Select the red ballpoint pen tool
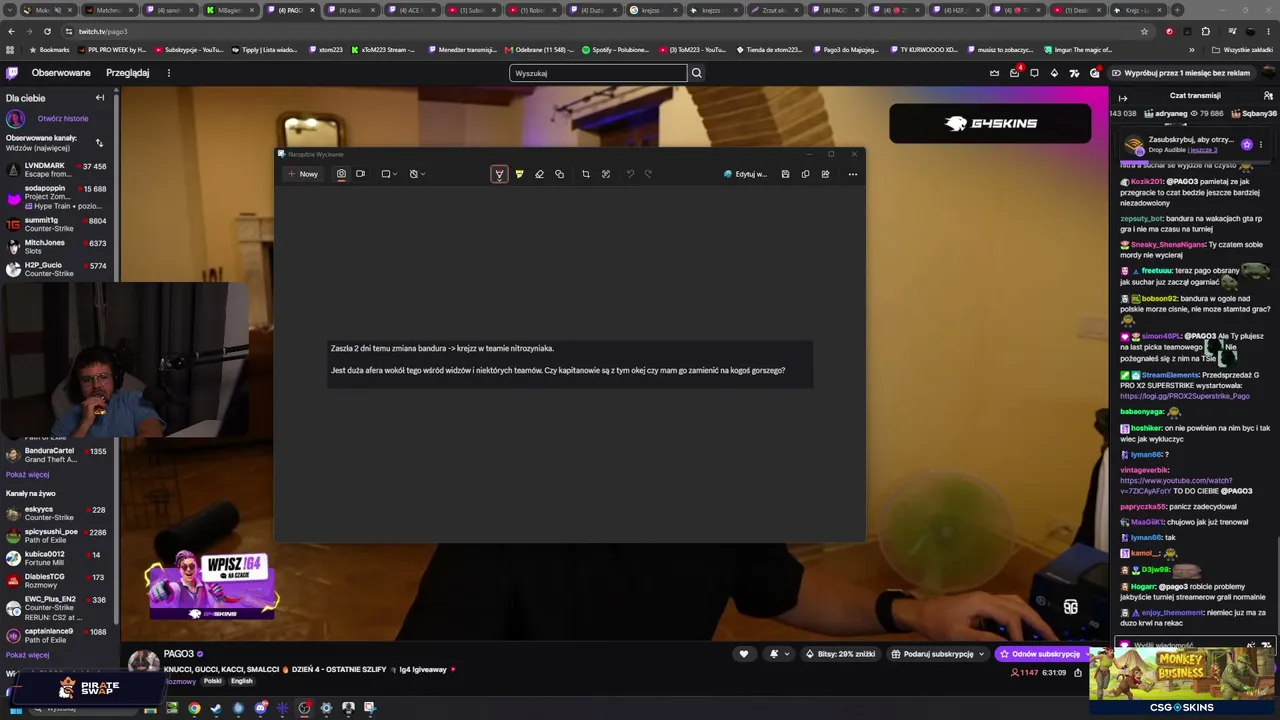 pos(499,174)
